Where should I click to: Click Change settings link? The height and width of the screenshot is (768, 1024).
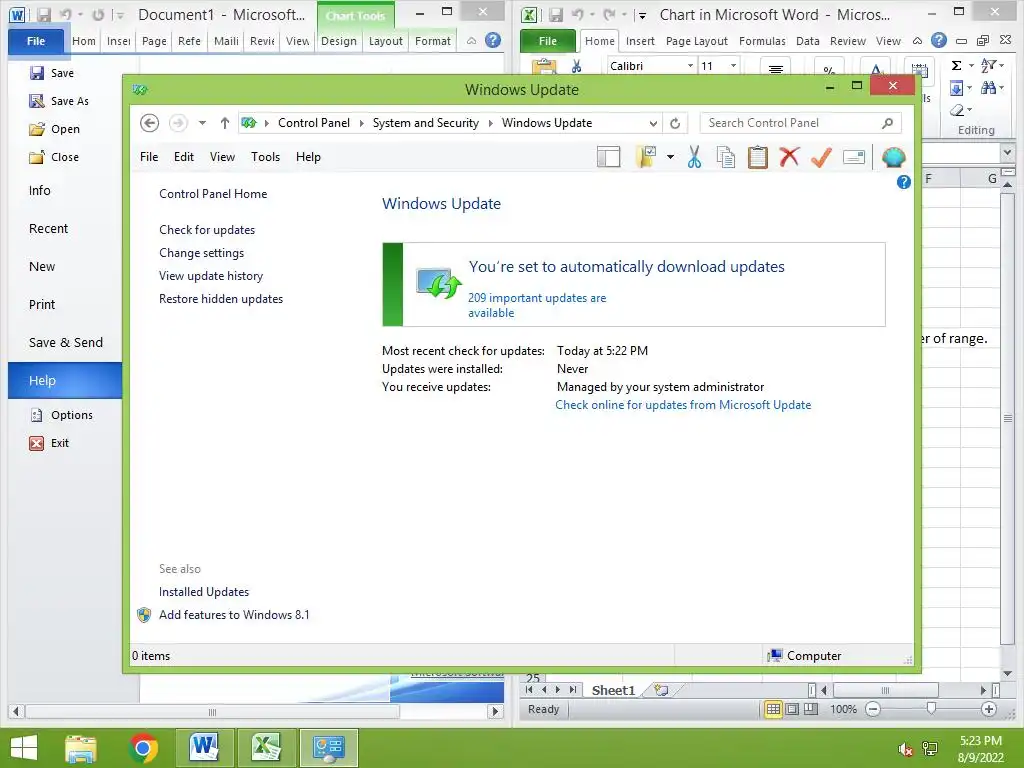coord(201,253)
